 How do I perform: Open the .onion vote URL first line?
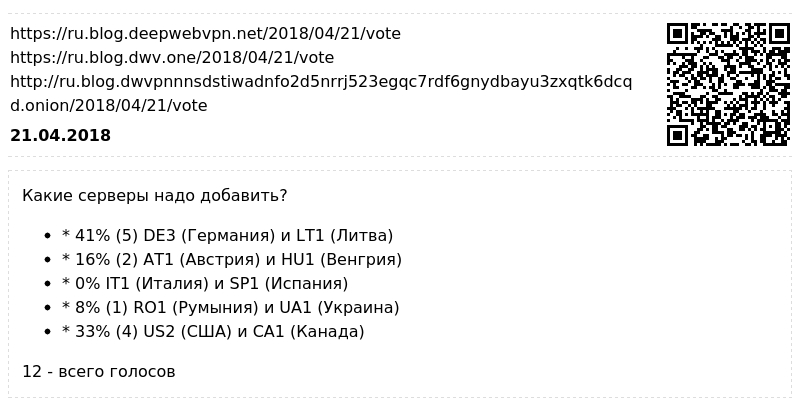pos(321,82)
